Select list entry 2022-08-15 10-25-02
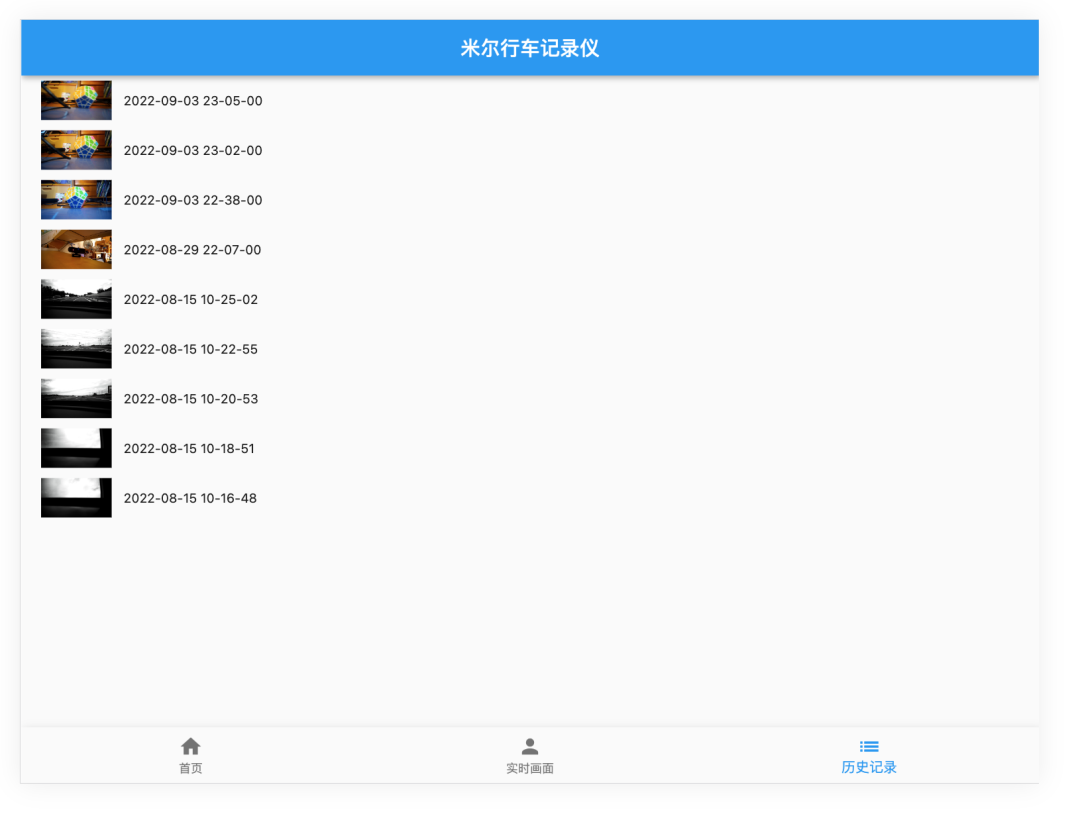Viewport: 1080px width, 824px height. [190, 299]
